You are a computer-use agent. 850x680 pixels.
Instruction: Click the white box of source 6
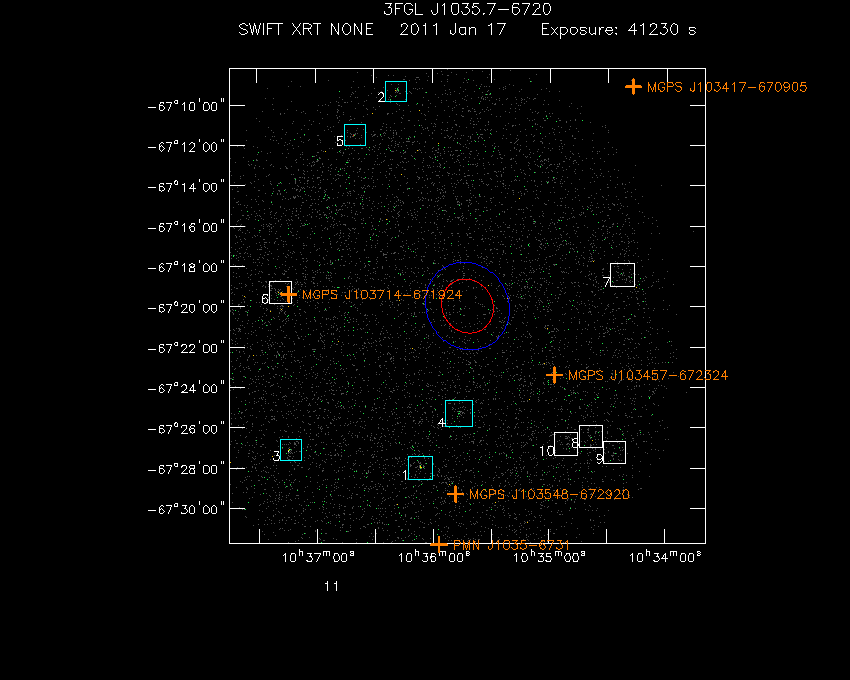(x=280, y=292)
